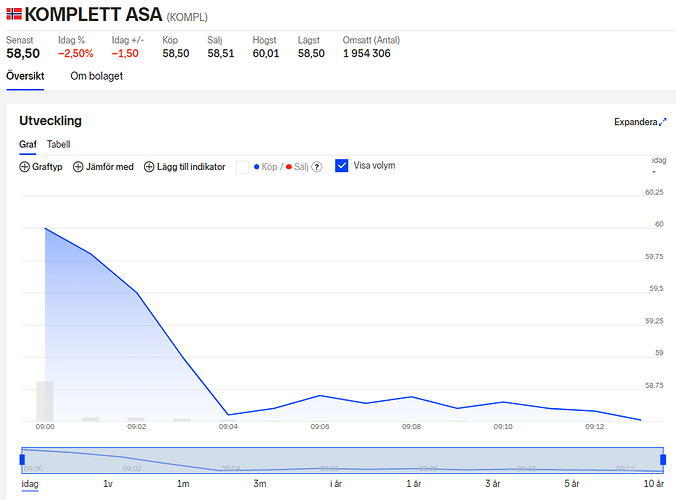This screenshot has height=500, width=676.
Task: Click the plus icon beside Jämför med
Action: [x=78, y=167]
